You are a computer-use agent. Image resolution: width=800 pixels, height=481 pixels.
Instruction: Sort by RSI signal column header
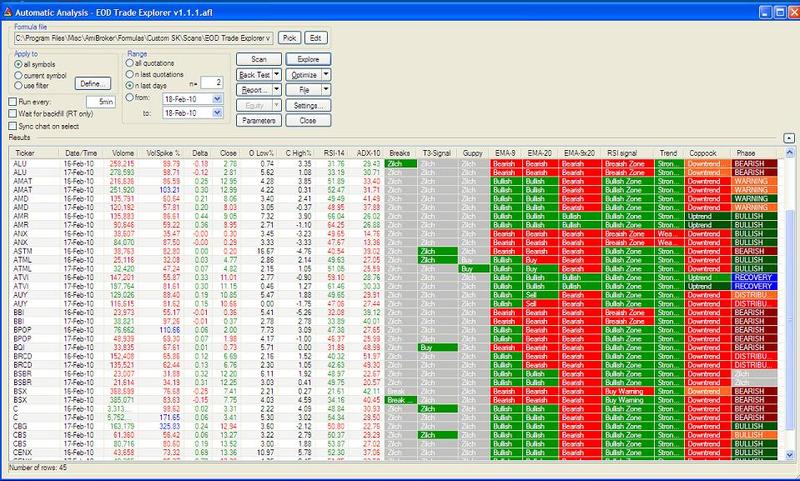(628, 153)
